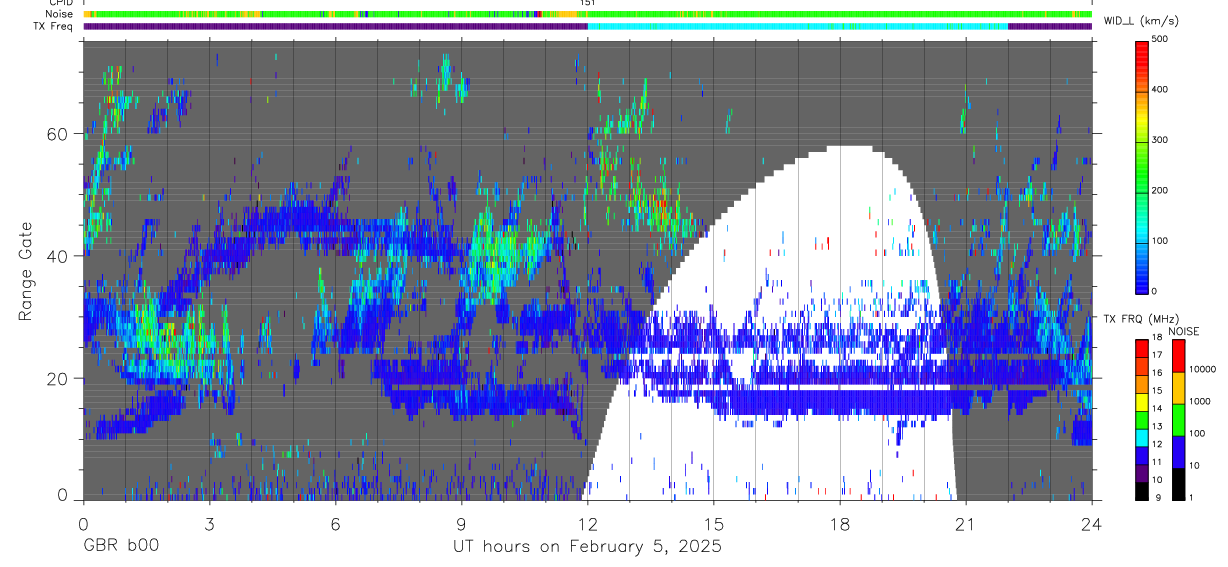The image size is (1228, 567).
Task: Click the cyan section of the TX Freq strip
Action: click(797, 26)
